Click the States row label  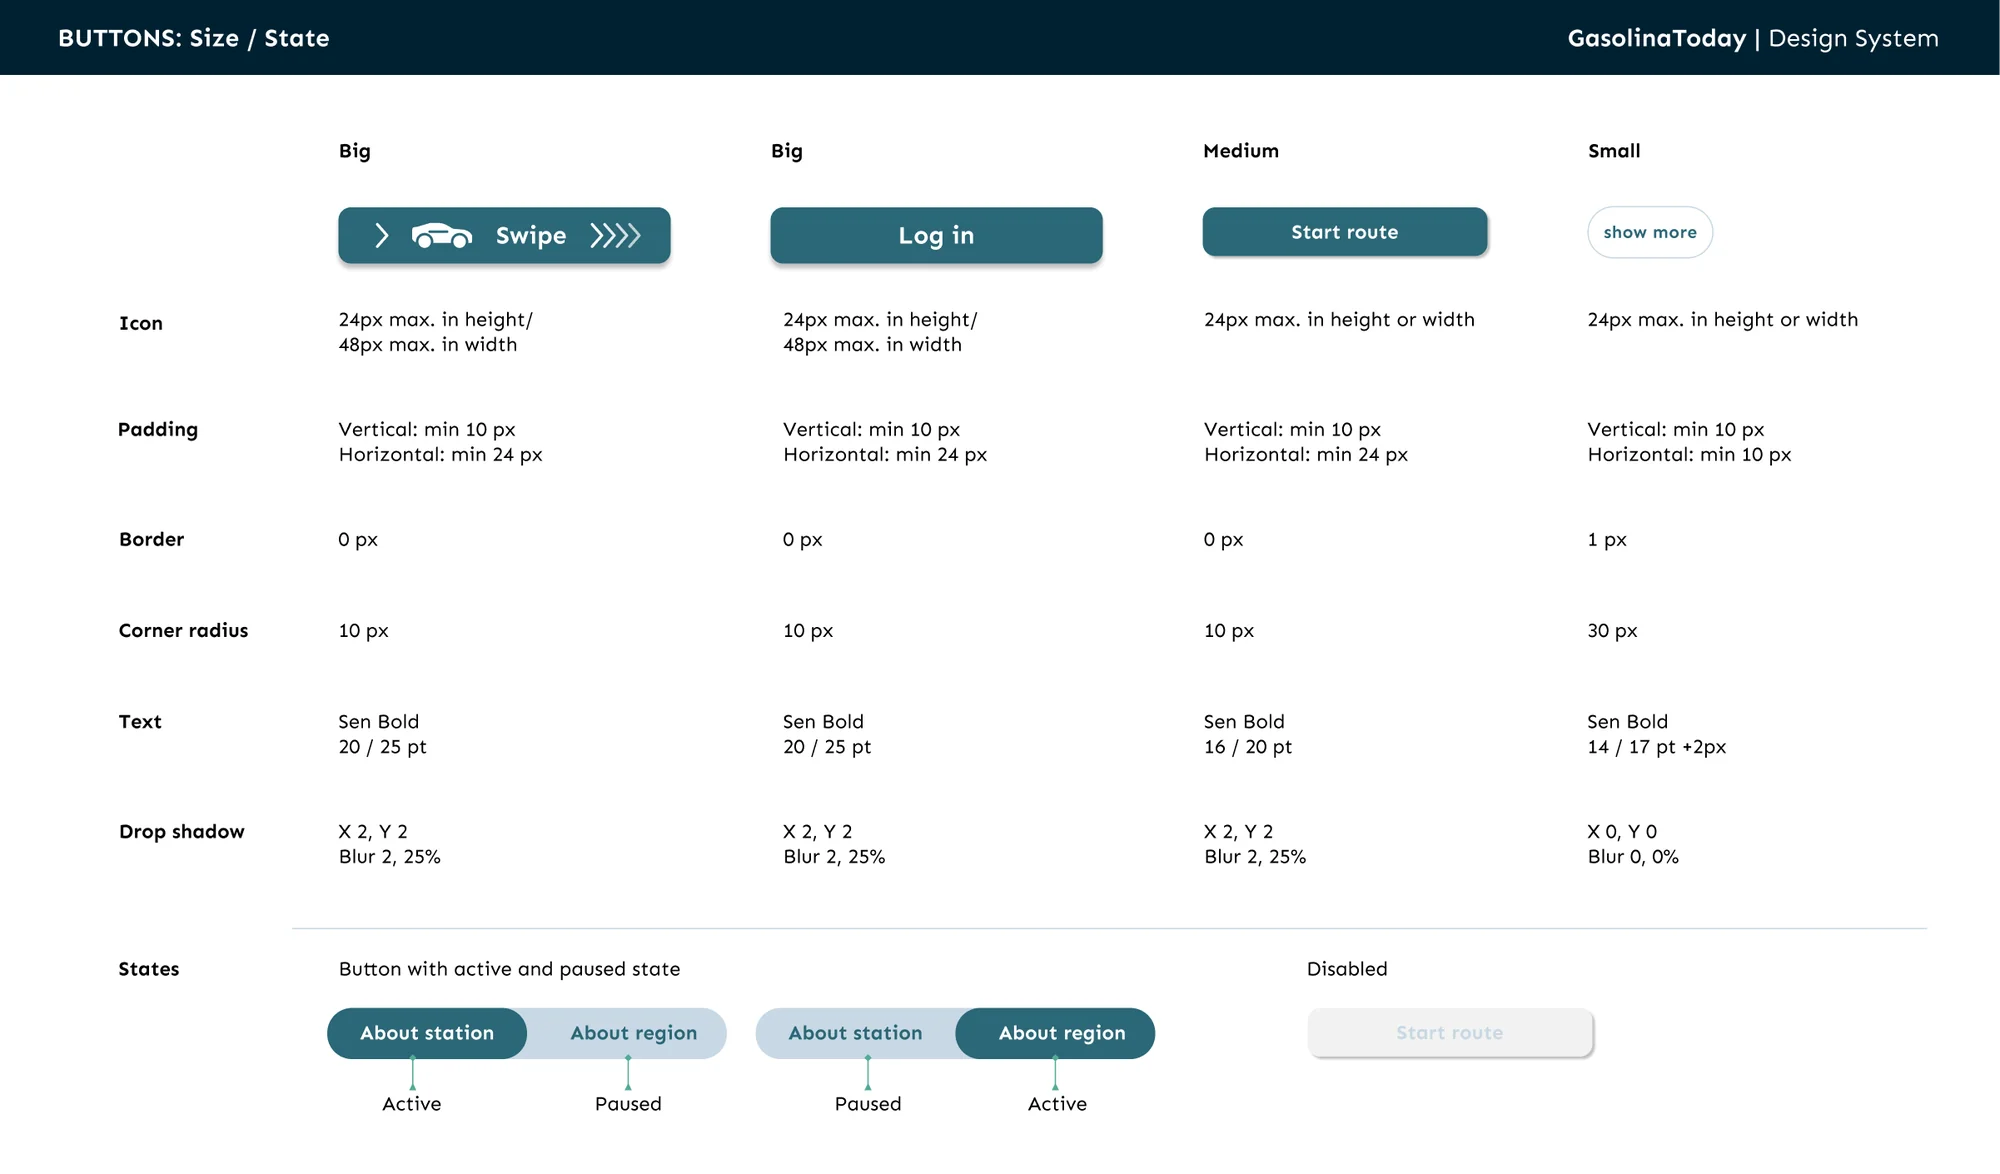(x=149, y=969)
